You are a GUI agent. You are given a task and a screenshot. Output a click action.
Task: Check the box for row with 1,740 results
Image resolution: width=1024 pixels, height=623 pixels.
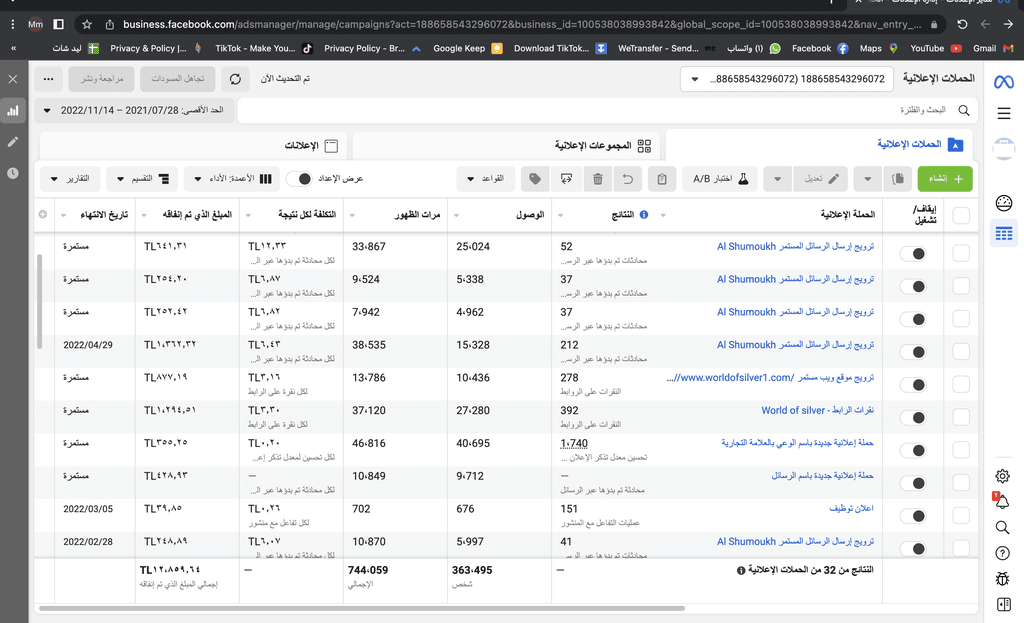[961, 449]
